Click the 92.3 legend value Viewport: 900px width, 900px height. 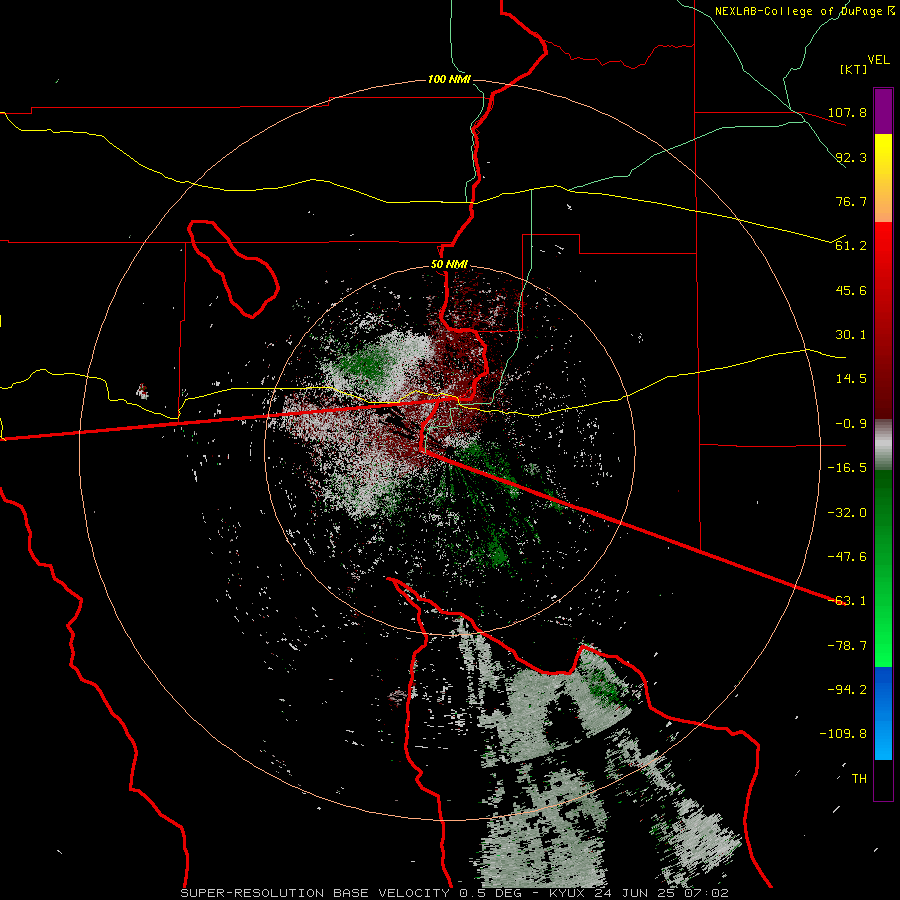pyautogui.click(x=851, y=157)
